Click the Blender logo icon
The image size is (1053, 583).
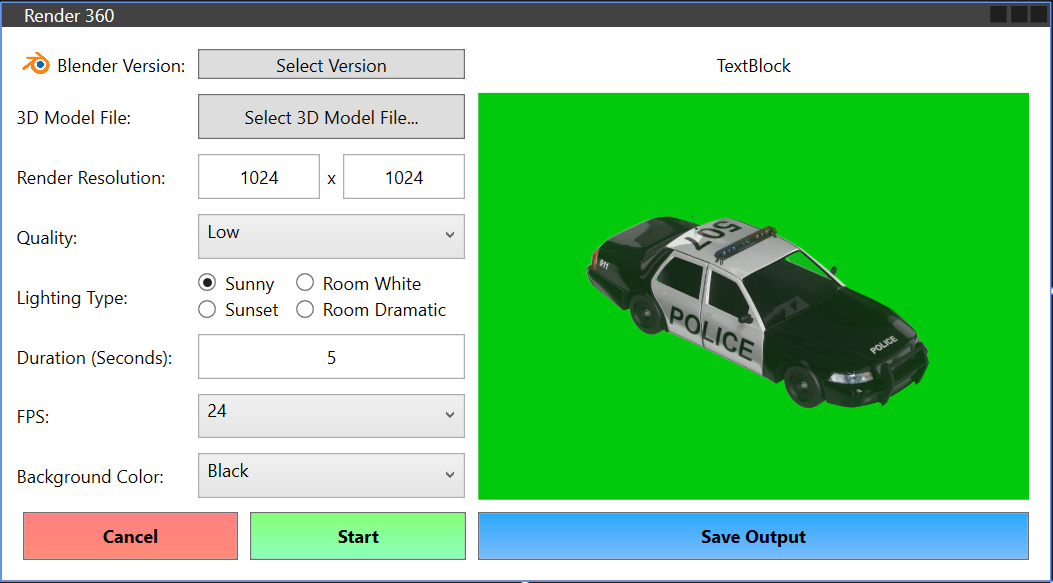click(x=38, y=65)
